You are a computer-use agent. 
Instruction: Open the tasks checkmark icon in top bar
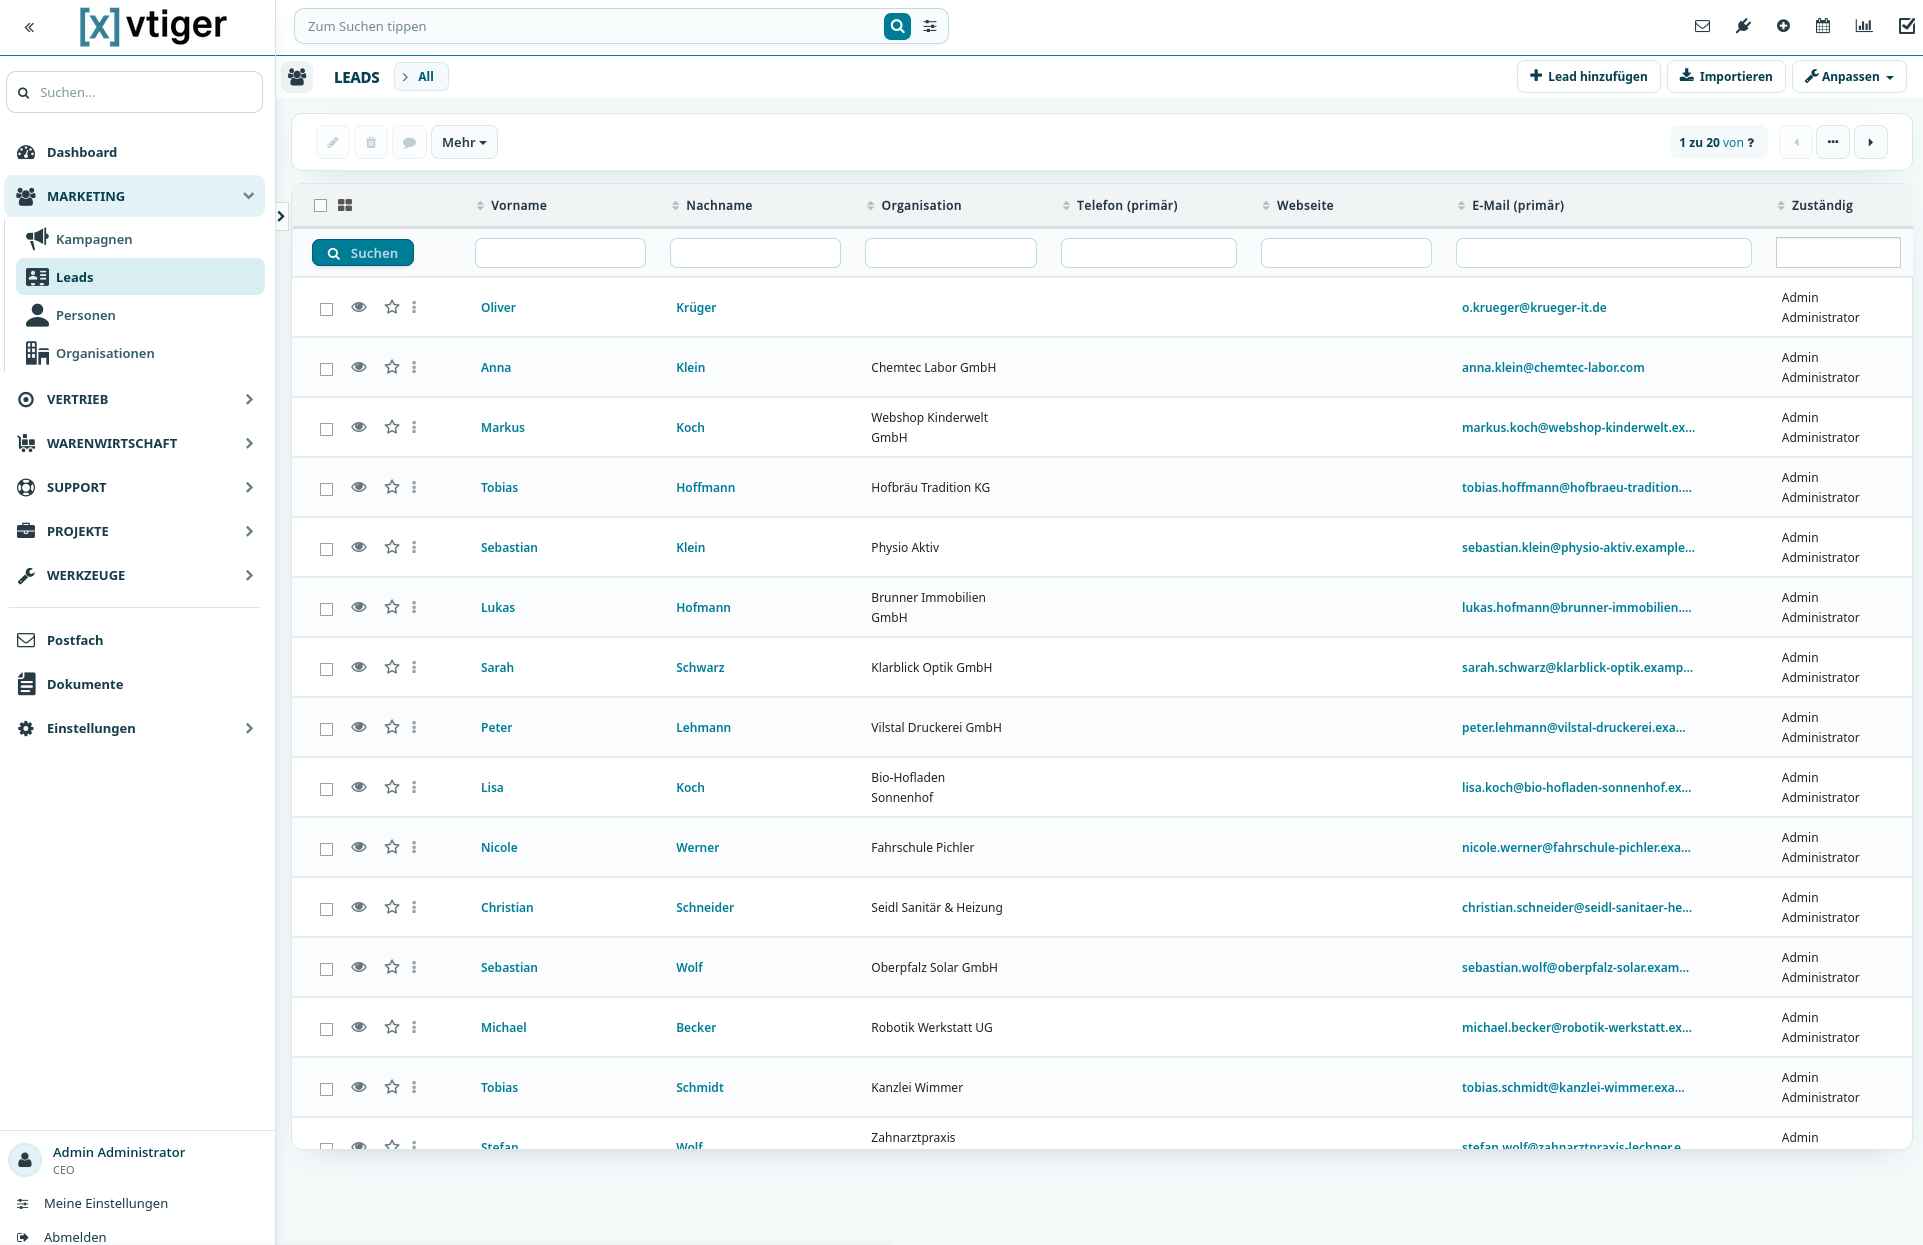tap(1906, 26)
